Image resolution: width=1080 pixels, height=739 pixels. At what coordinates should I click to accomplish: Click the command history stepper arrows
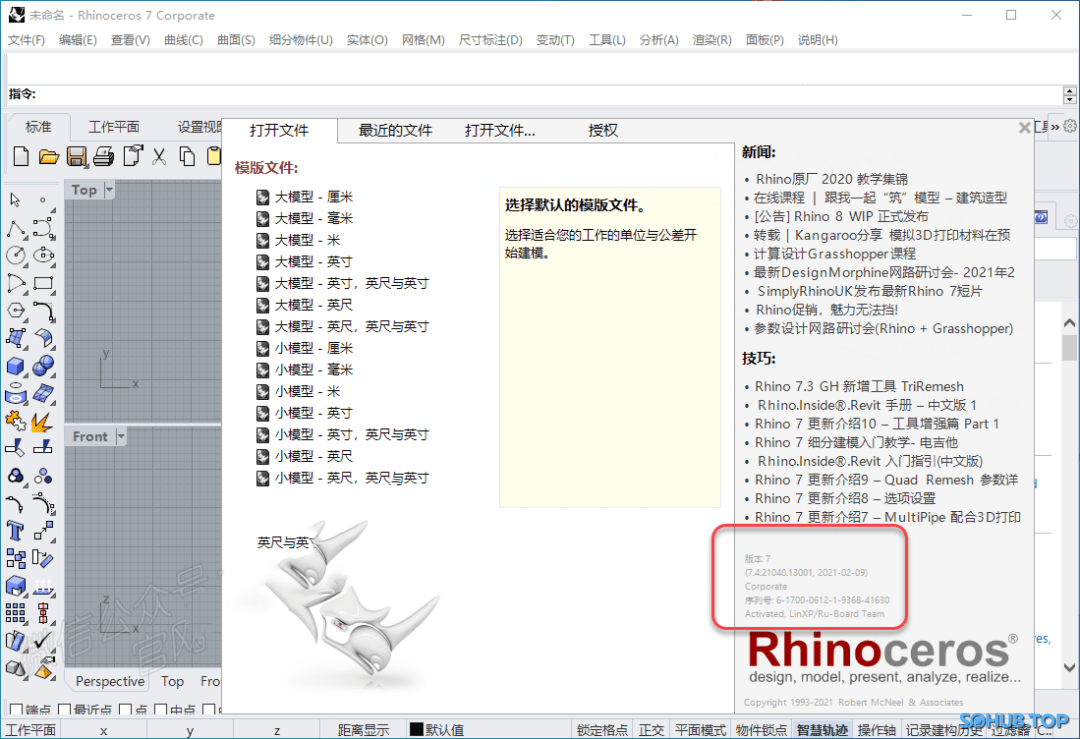coord(1070,94)
